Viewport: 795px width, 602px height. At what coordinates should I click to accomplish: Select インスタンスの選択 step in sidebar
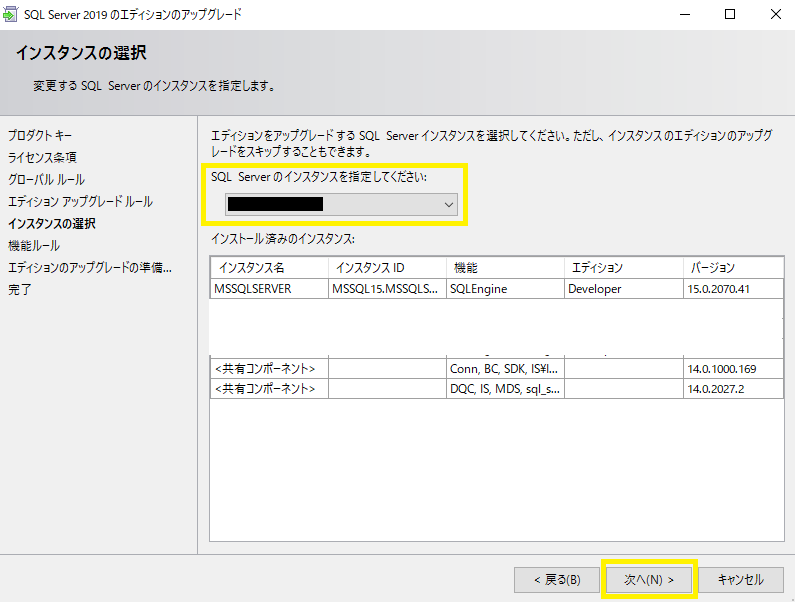(52, 224)
